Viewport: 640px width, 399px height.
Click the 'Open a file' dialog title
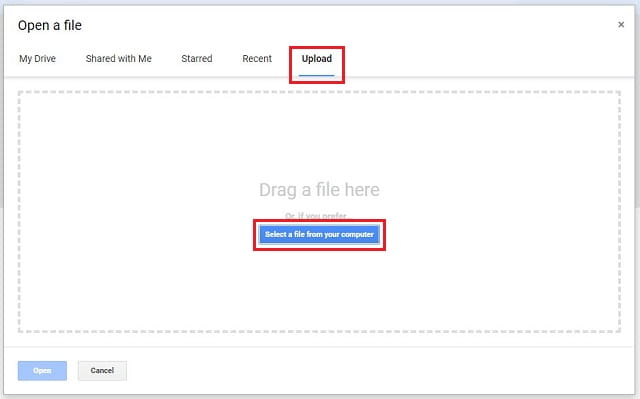click(x=50, y=25)
